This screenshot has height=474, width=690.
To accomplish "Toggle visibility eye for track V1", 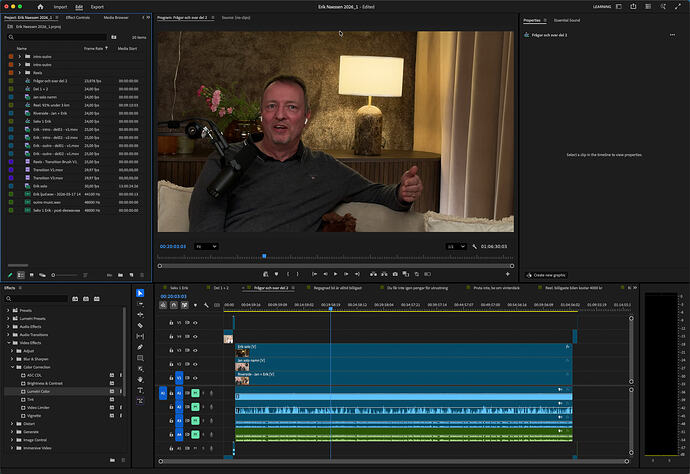I will (x=195, y=378).
